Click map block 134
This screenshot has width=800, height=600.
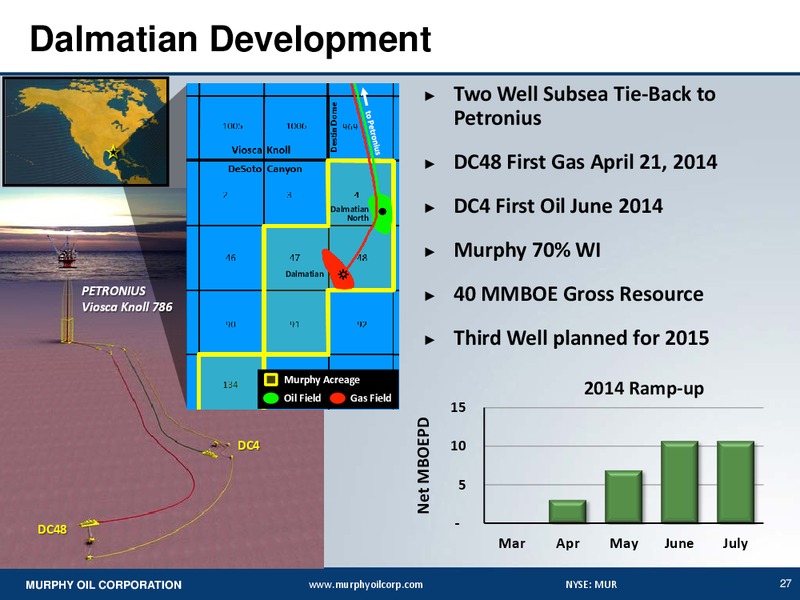pyautogui.click(x=230, y=384)
